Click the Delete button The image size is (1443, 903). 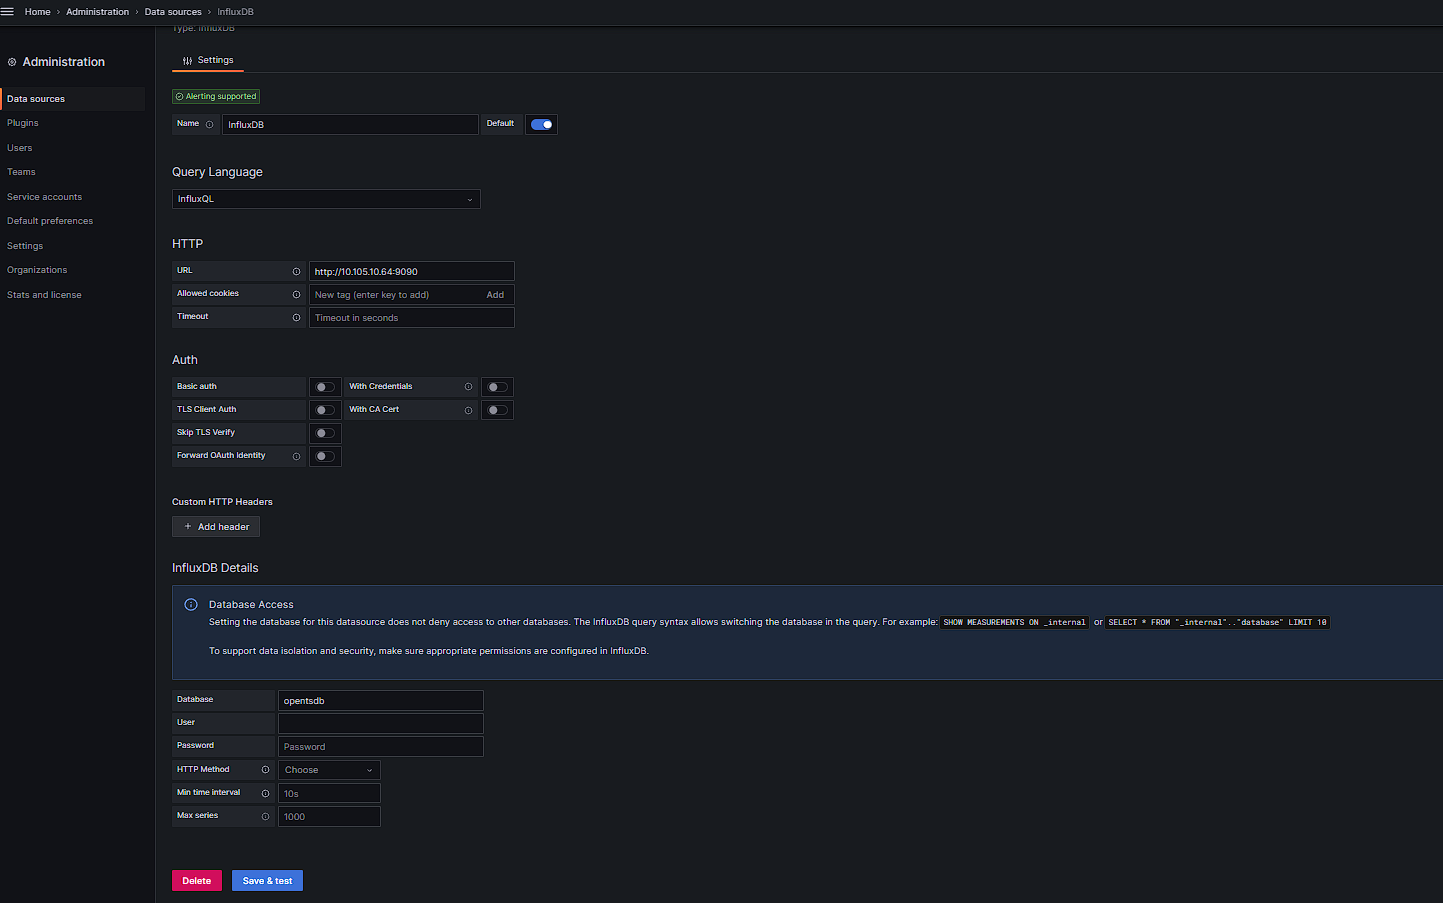[197, 881]
